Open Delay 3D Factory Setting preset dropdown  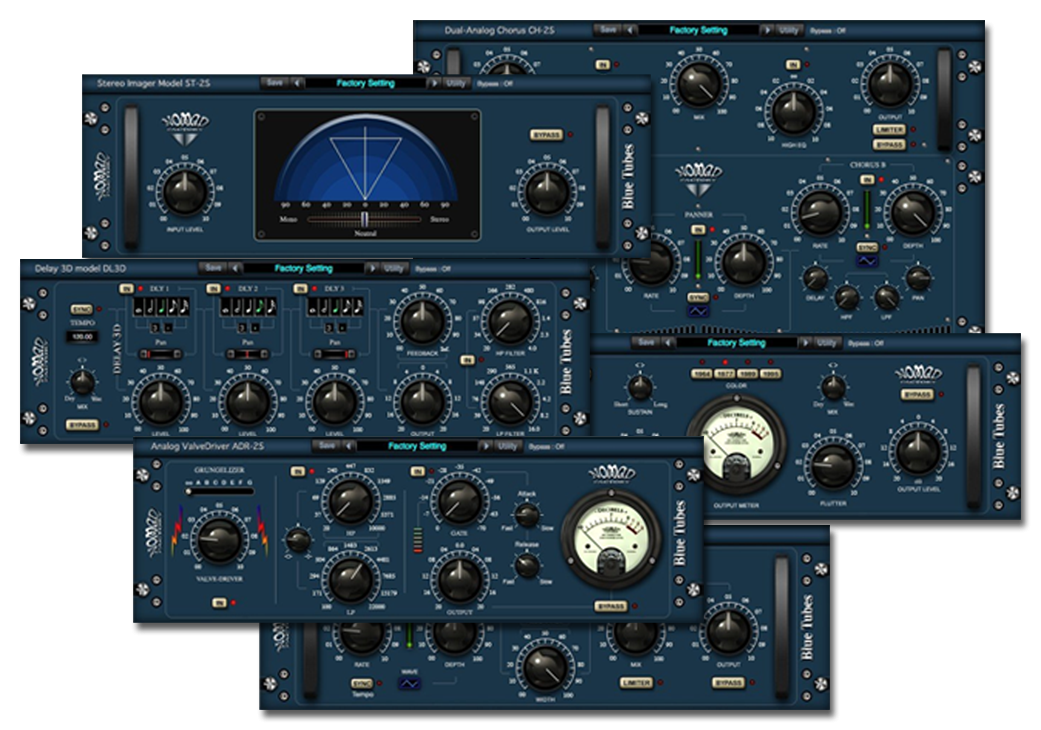(304, 269)
